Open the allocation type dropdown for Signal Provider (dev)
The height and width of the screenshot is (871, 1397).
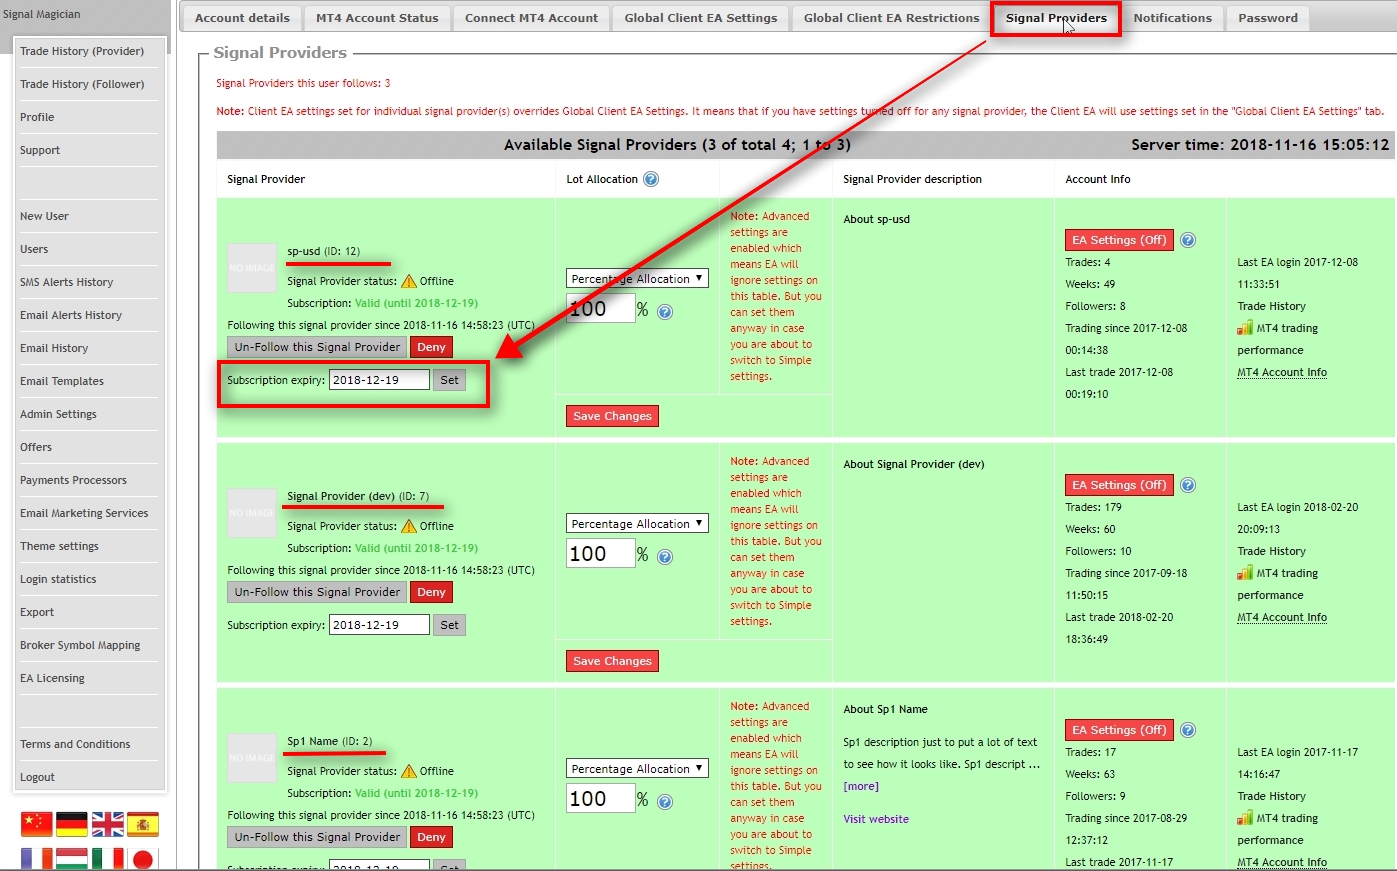[x=636, y=522]
